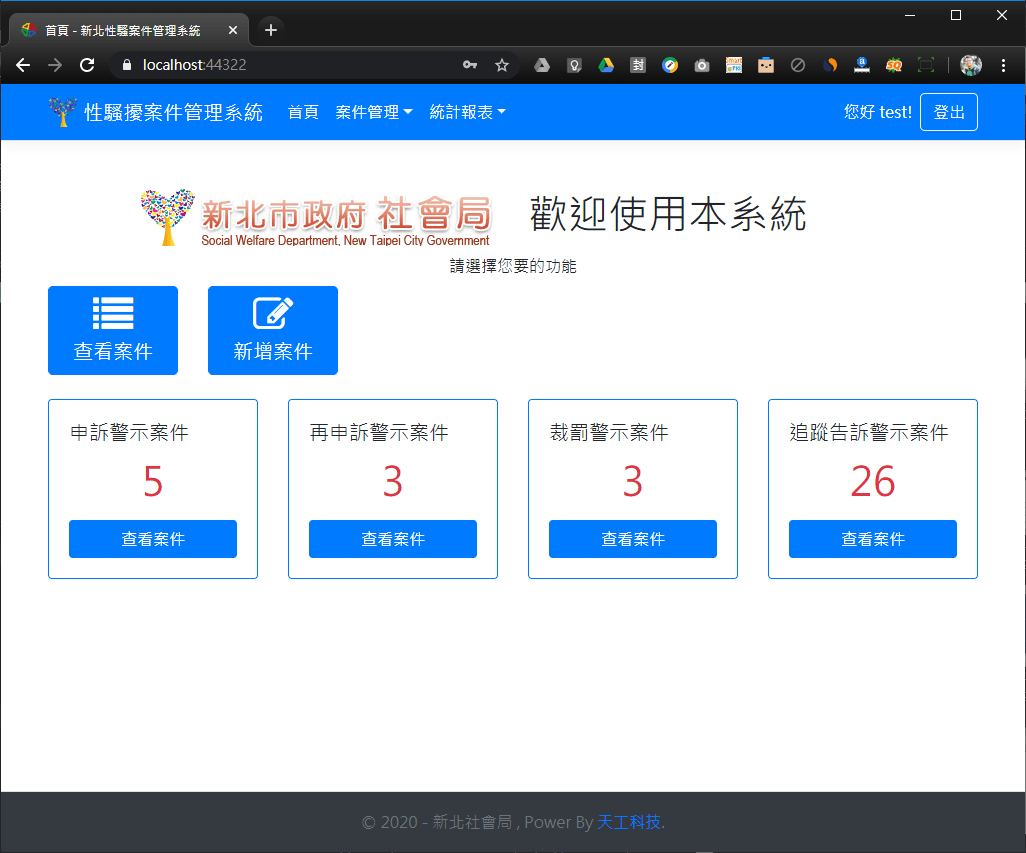Select the 首頁 - 新北性騷案件管理系統 tab
The image size is (1026, 853).
(130, 30)
